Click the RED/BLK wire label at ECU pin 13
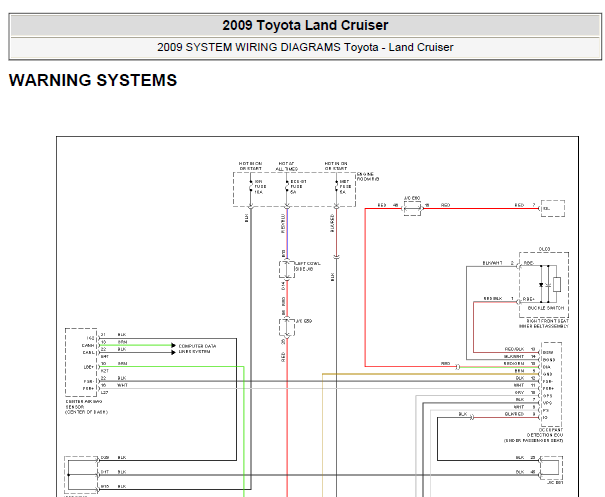605x497 pixels. tap(514, 349)
